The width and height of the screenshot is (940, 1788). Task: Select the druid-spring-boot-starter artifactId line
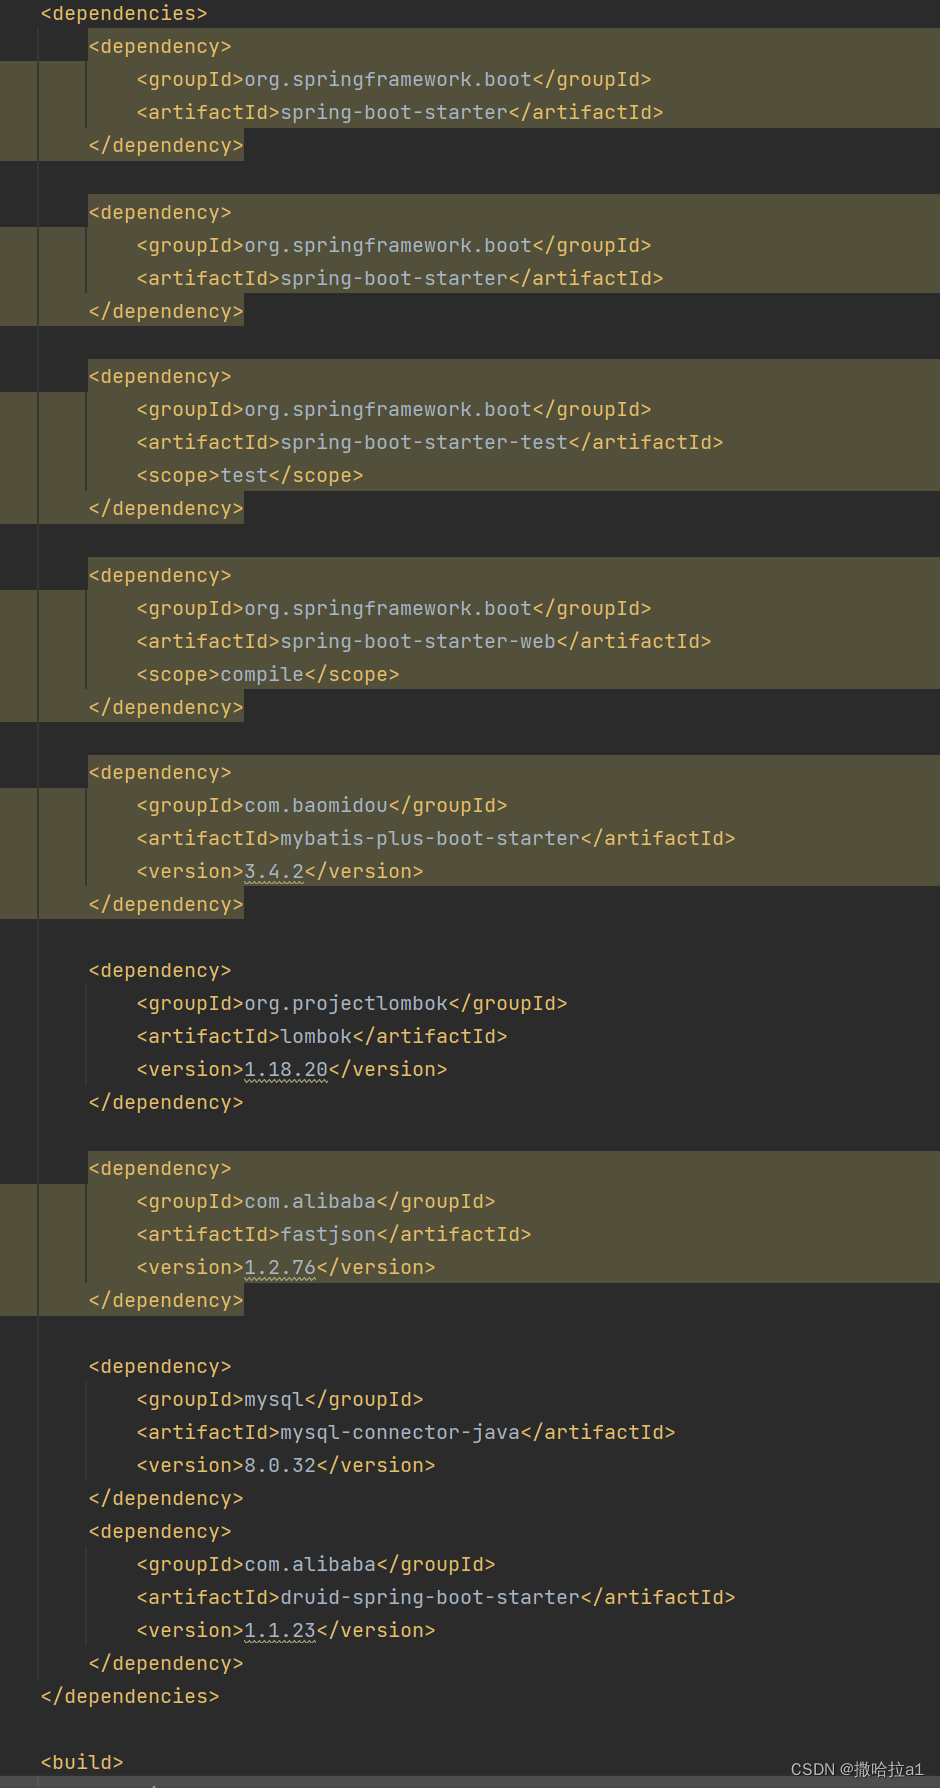pyautogui.click(x=436, y=1598)
